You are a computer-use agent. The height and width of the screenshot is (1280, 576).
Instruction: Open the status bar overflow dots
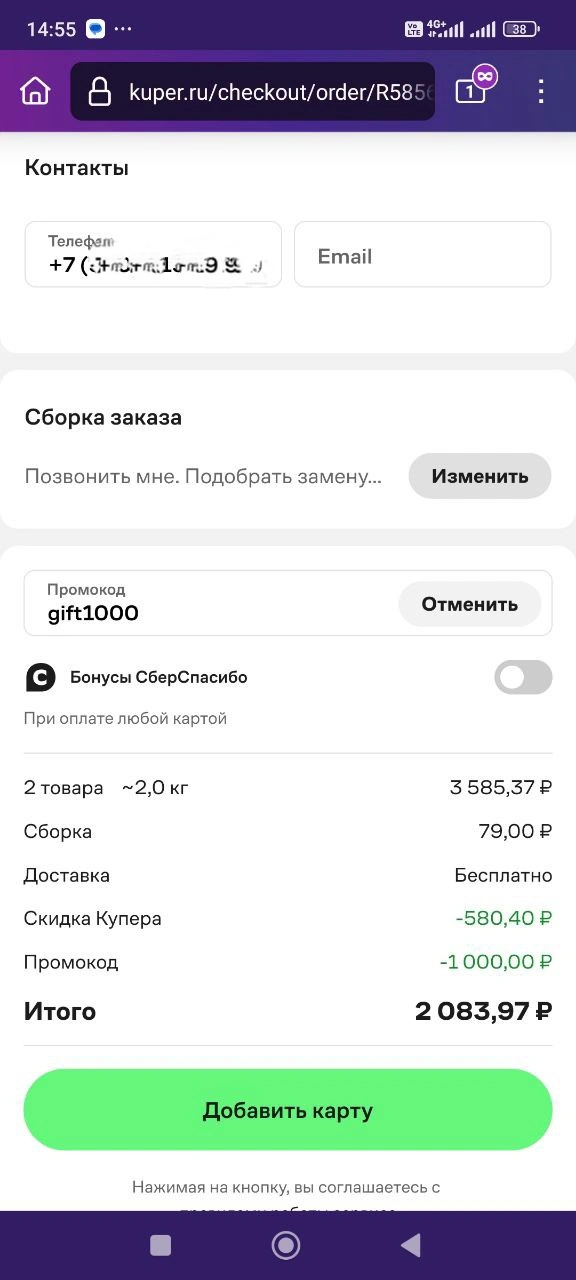[x=123, y=29]
